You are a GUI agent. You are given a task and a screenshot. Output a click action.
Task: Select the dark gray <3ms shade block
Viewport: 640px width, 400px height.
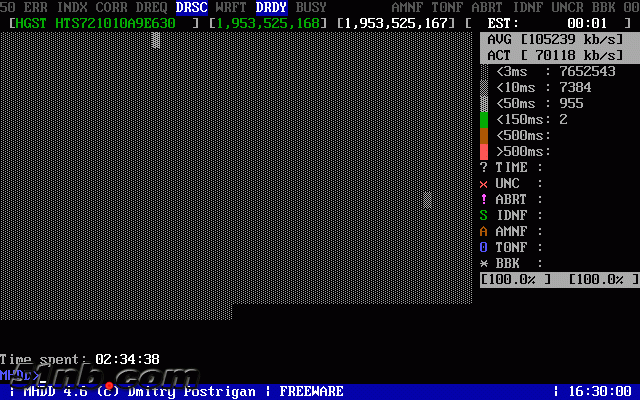pyautogui.click(x=484, y=72)
